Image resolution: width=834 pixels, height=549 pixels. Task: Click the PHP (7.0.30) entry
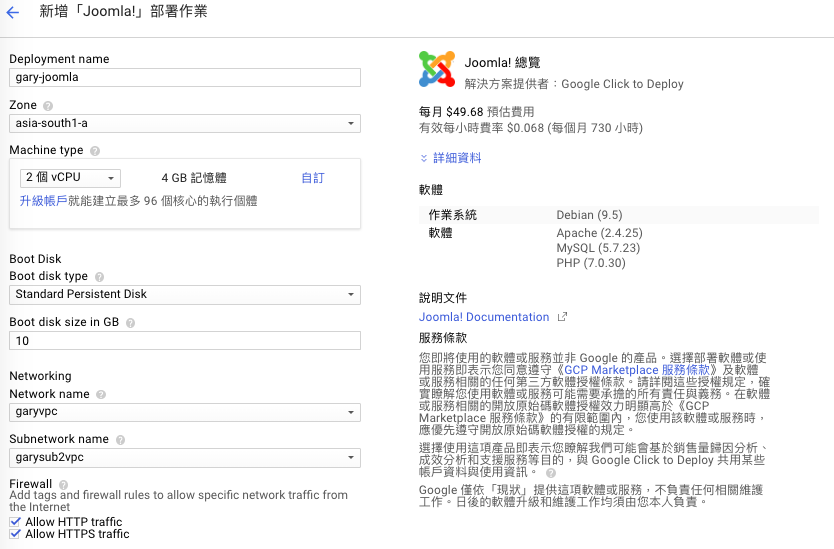(591, 263)
